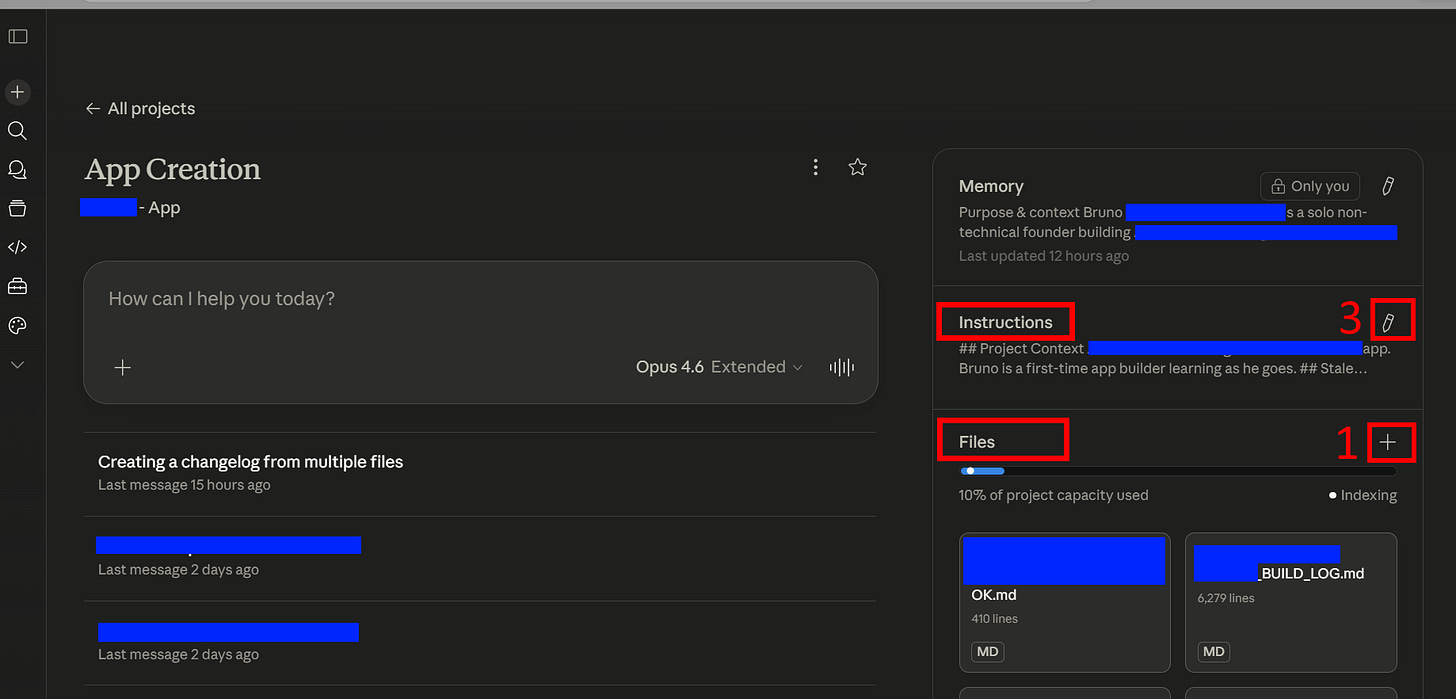Screen dimensions: 1456x699
Task: Expand the sidebar chevron below the palette icon
Action: coord(17,365)
